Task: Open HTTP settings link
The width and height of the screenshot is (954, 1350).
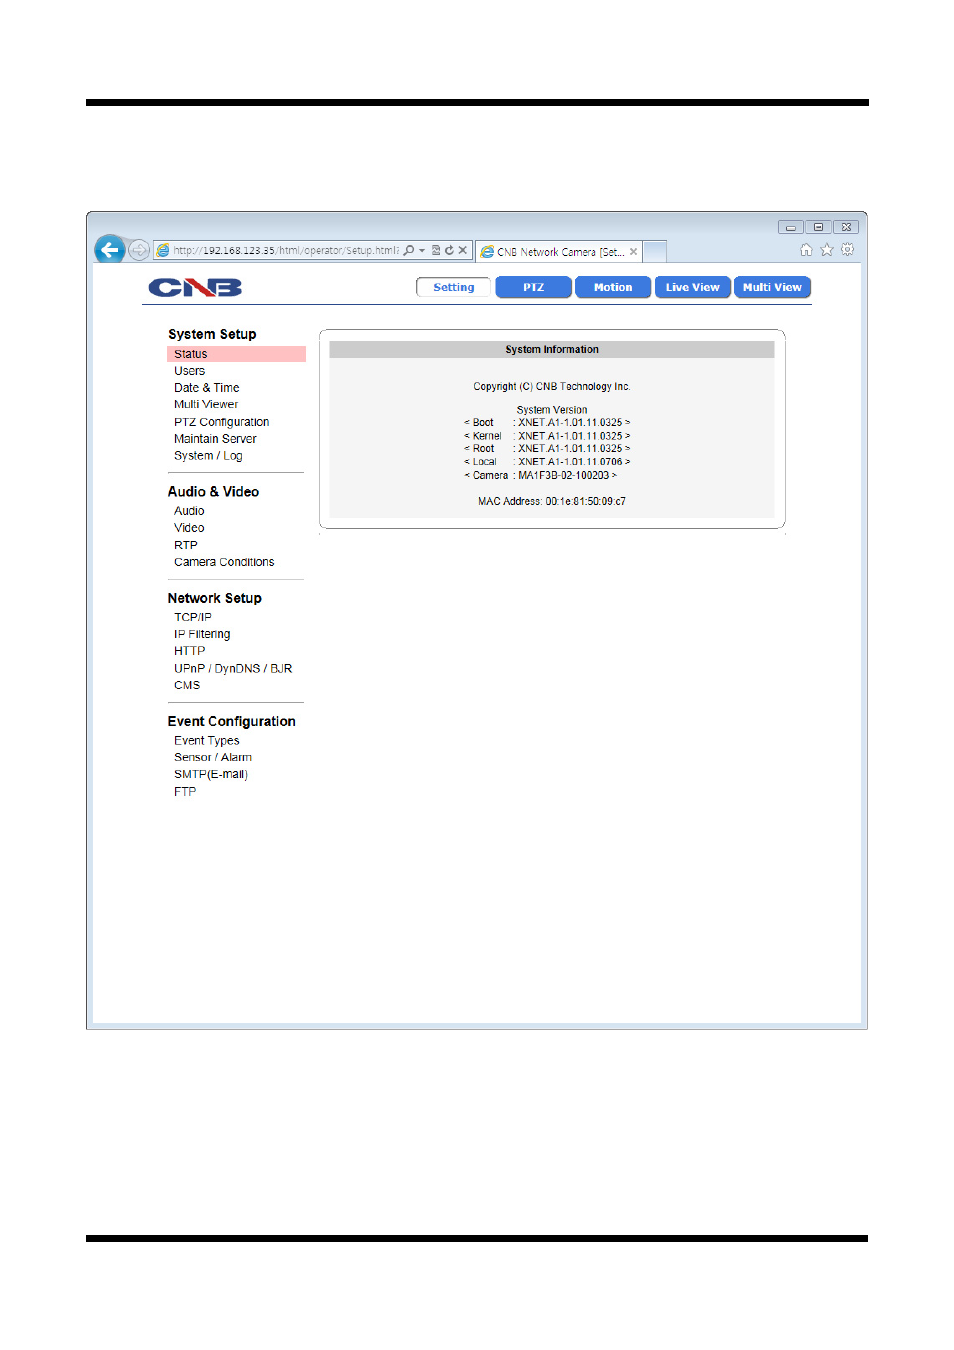Action: pos(190,651)
